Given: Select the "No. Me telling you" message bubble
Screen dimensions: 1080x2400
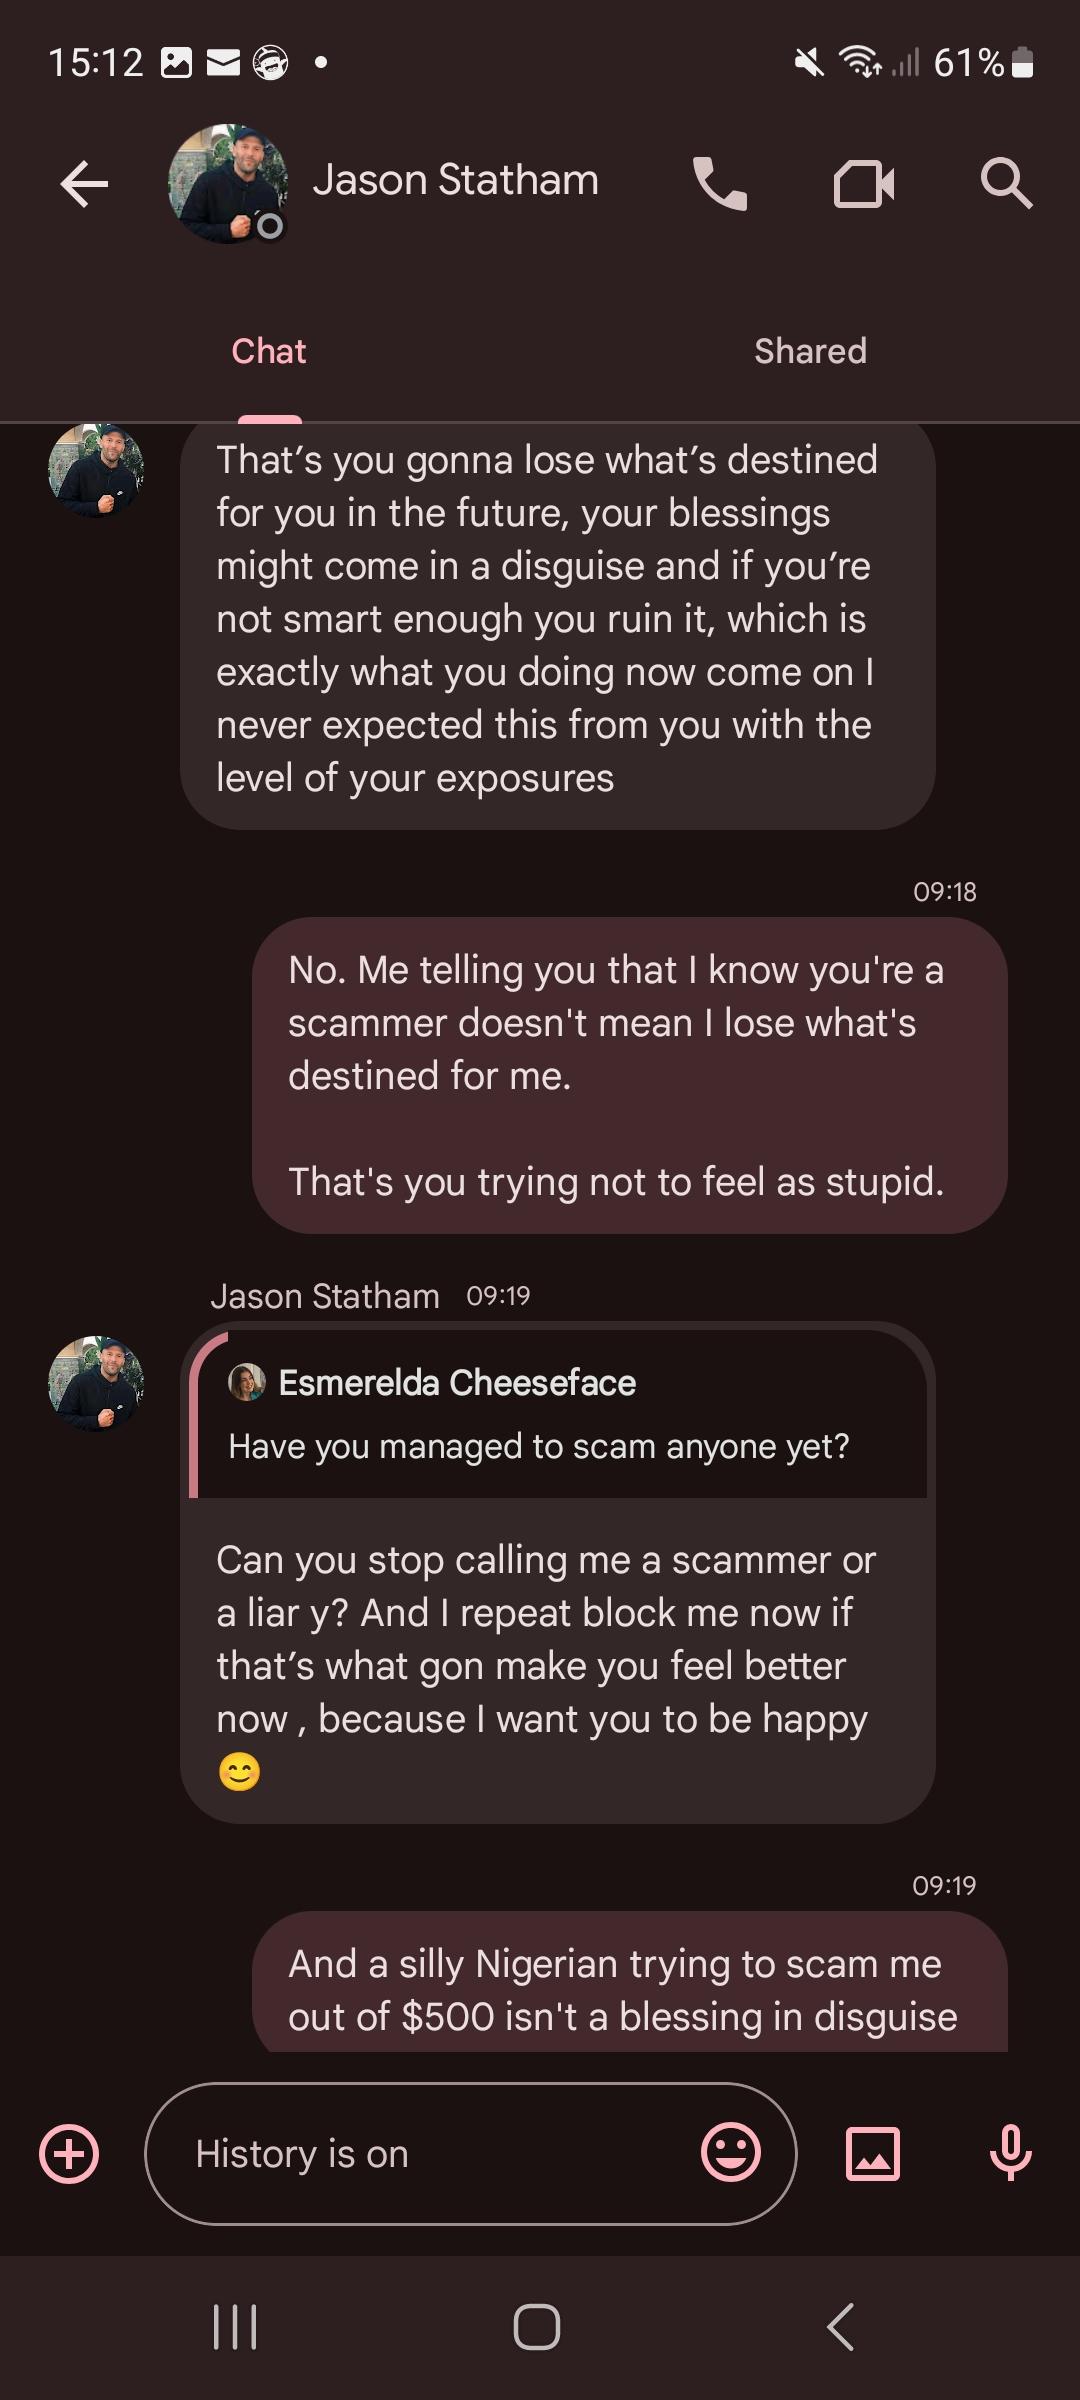Looking at the screenshot, I should tap(629, 1075).
